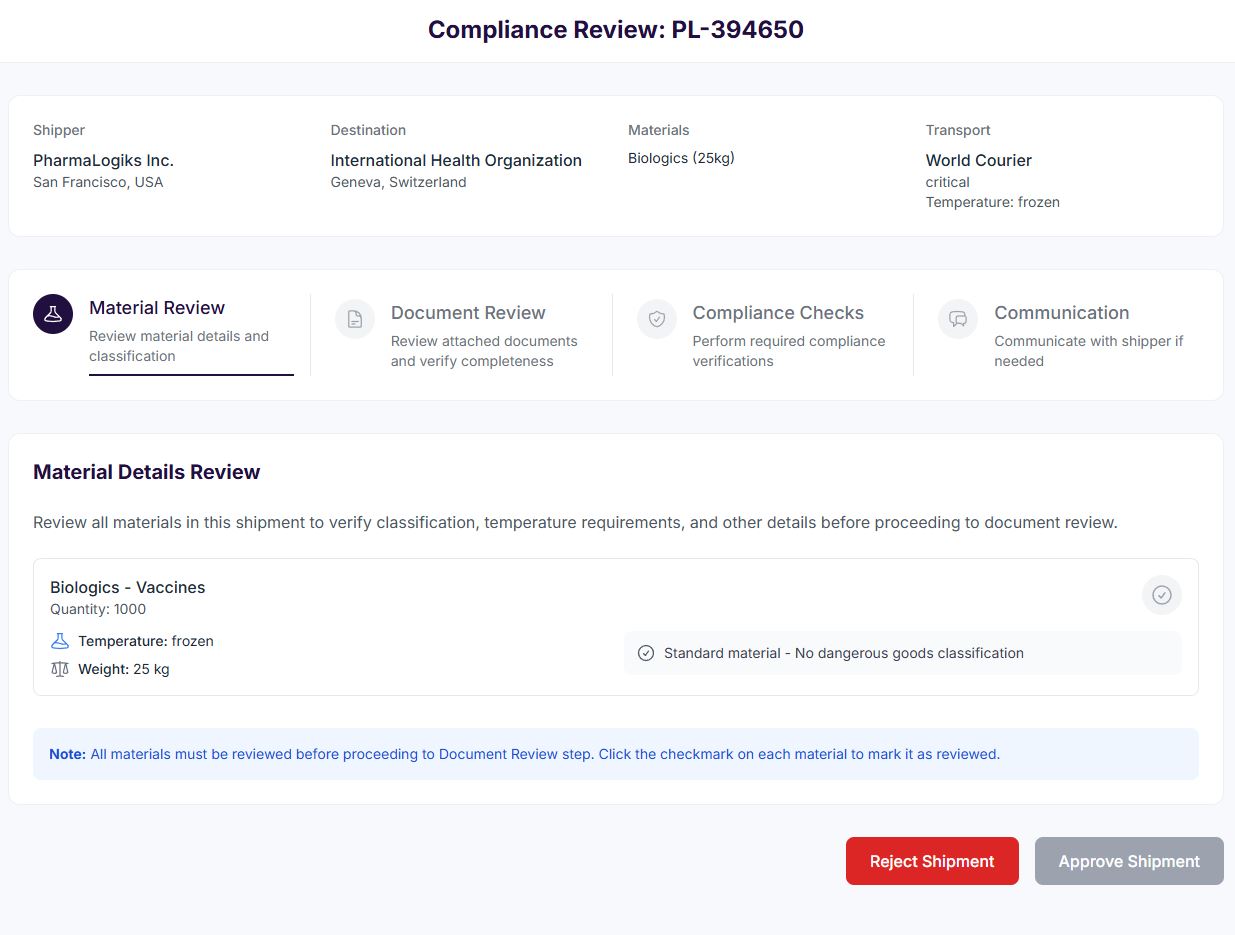Click the Communication chat bubbles icon
This screenshot has width=1235, height=935.
click(x=958, y=319)
